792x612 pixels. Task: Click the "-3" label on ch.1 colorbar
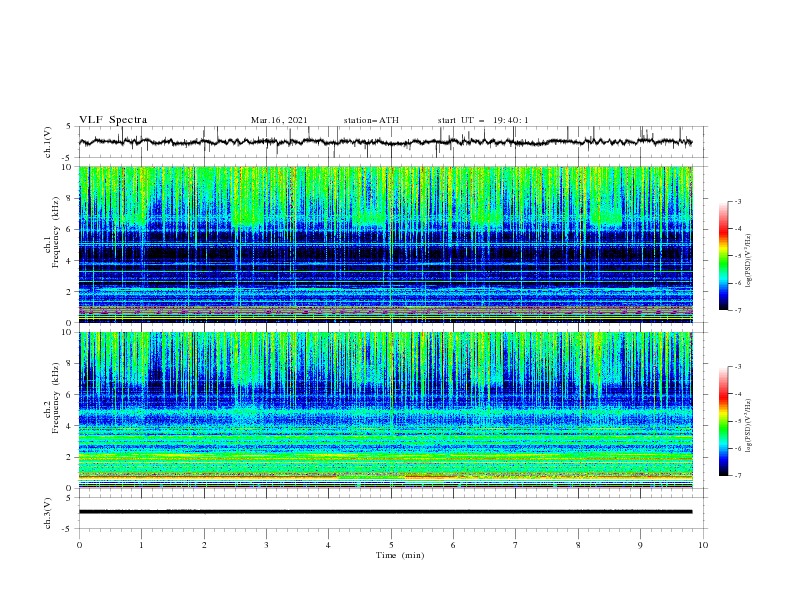737,201
